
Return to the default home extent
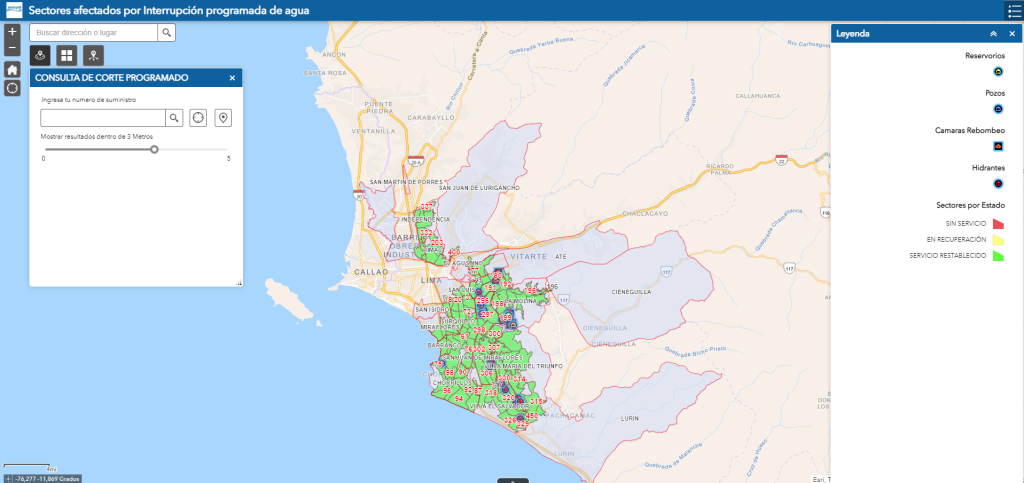coord(12,69)
